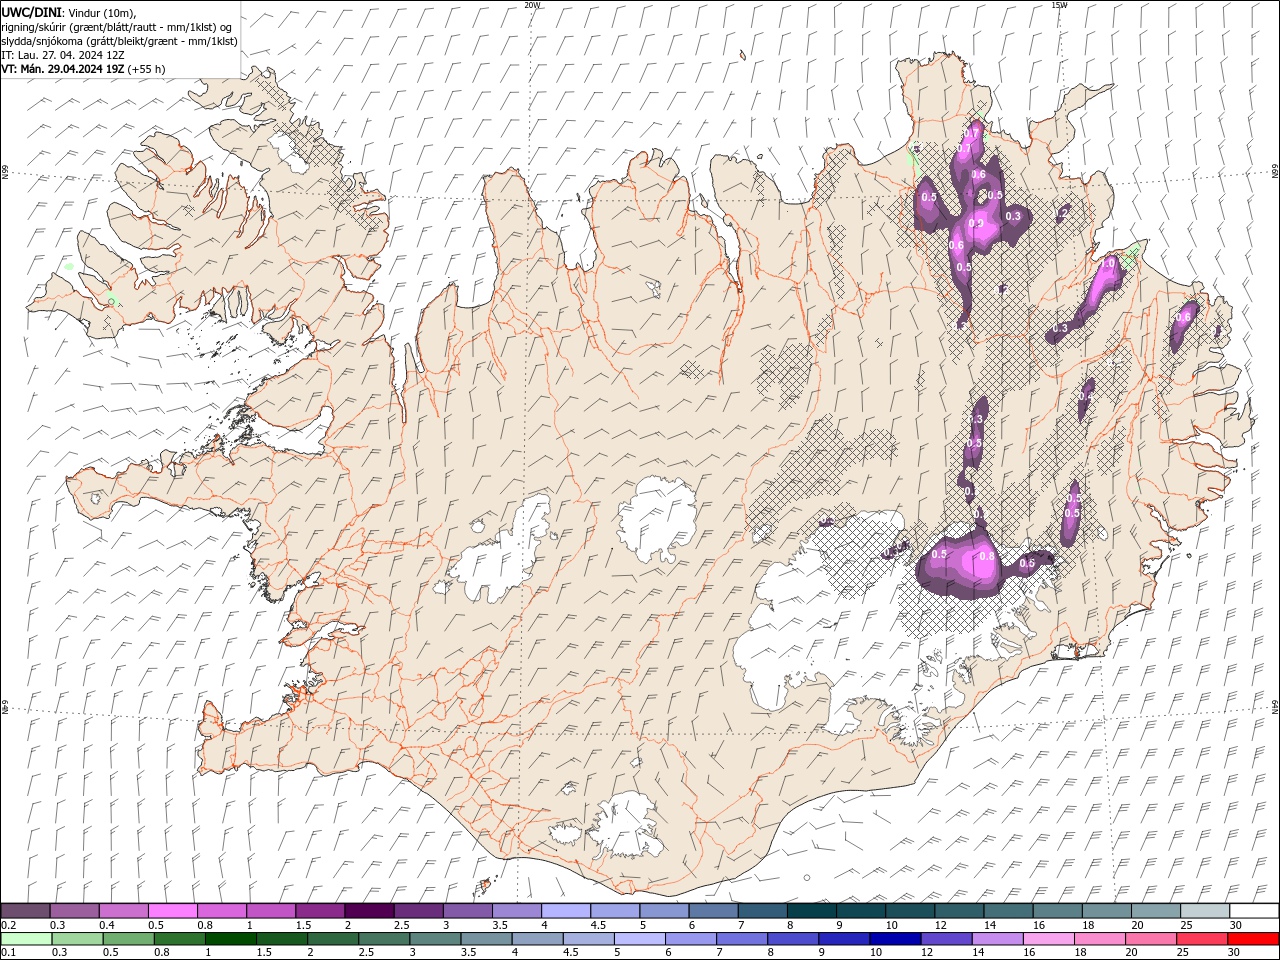Click the pale grey 25 upper legend swatch
Image resolution: width=1280 pixels, height=960 pixels.
click(x=1204, y=911)
